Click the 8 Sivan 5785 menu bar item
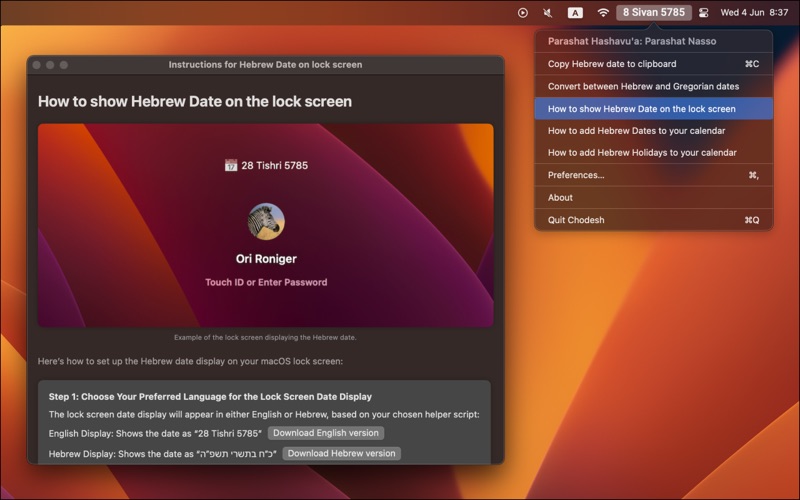 (654, 12)
